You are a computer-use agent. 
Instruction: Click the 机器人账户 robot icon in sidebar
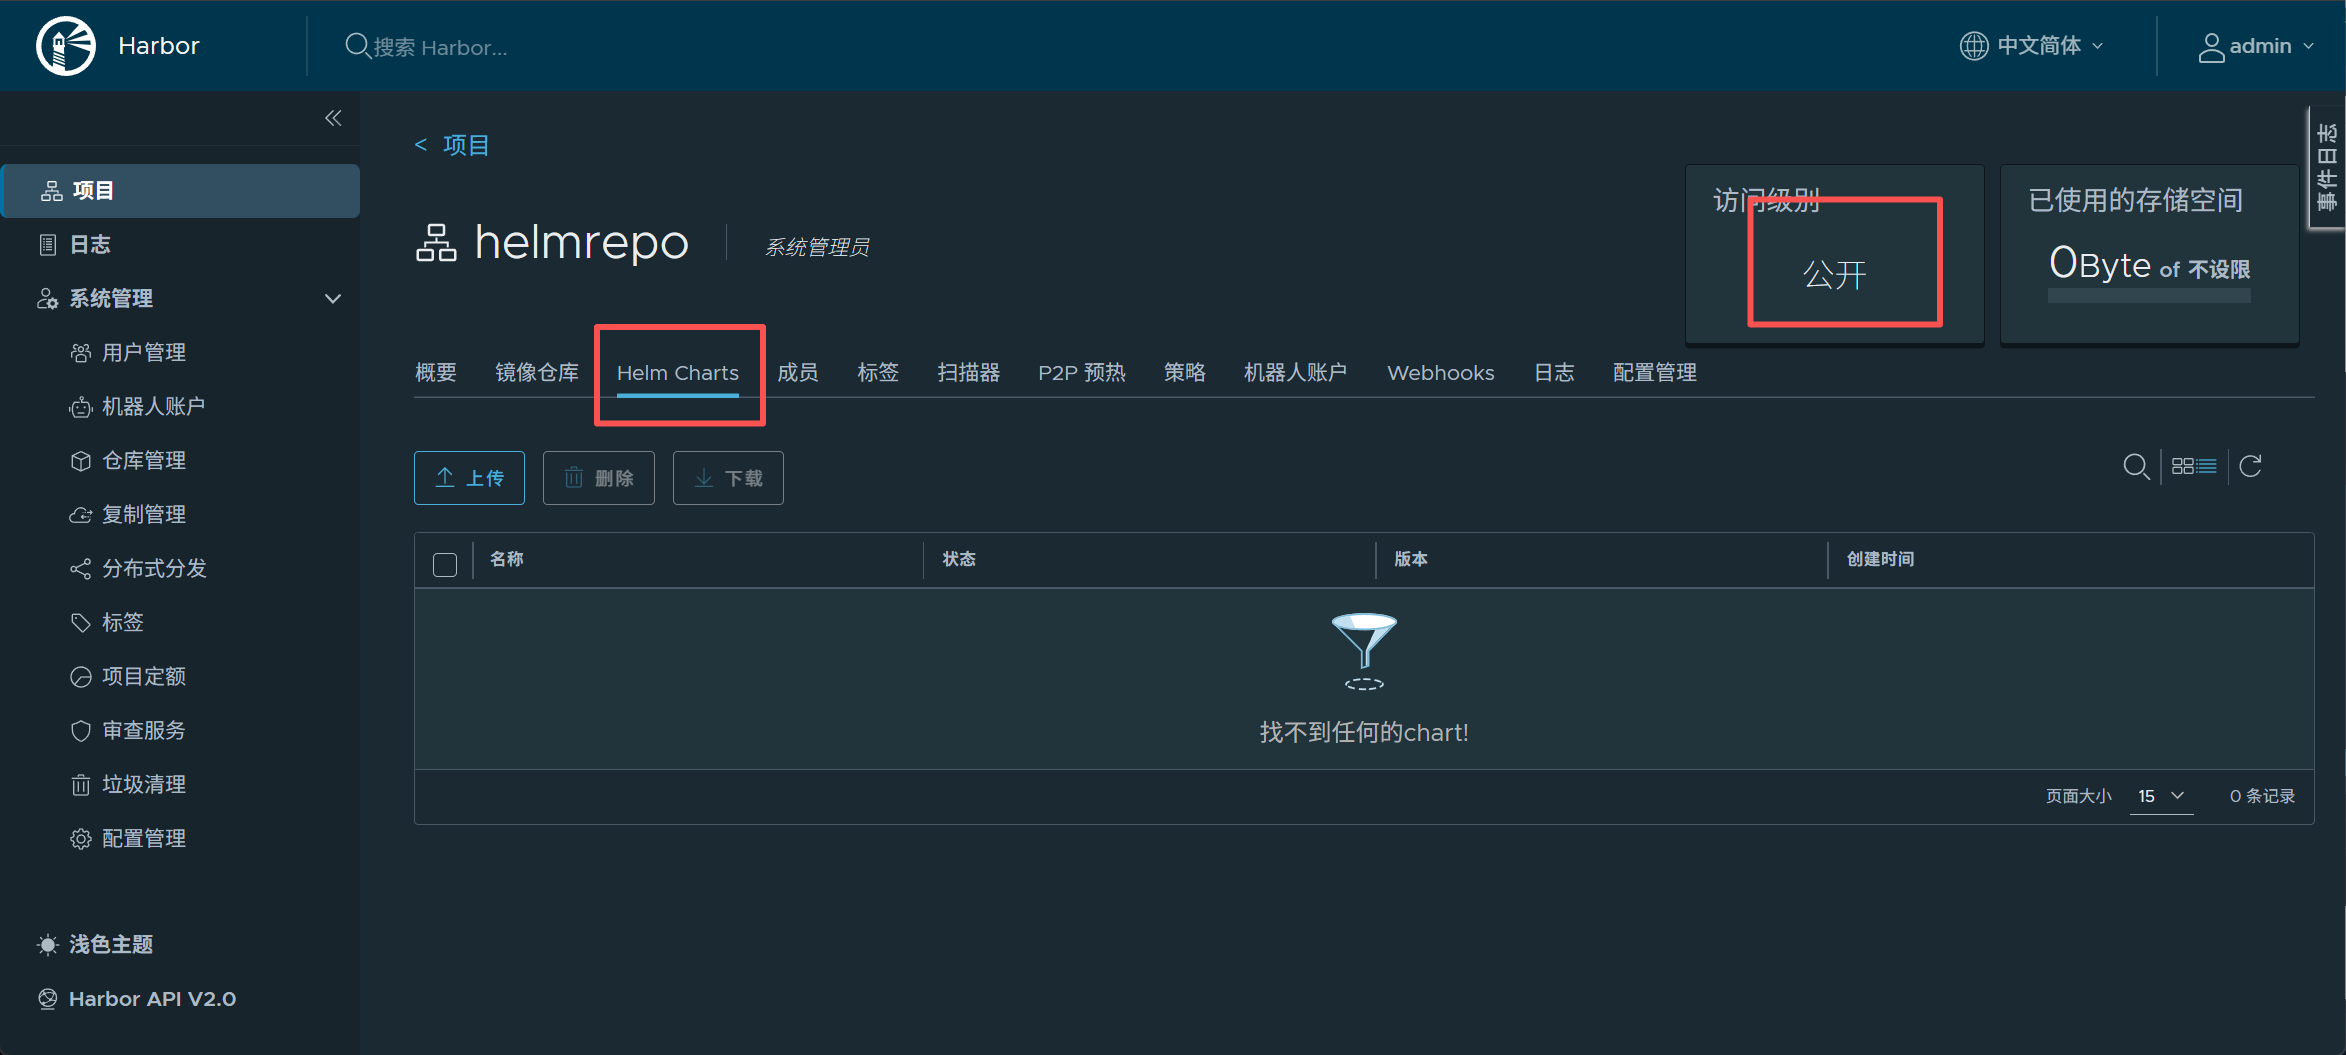[81, 407]
